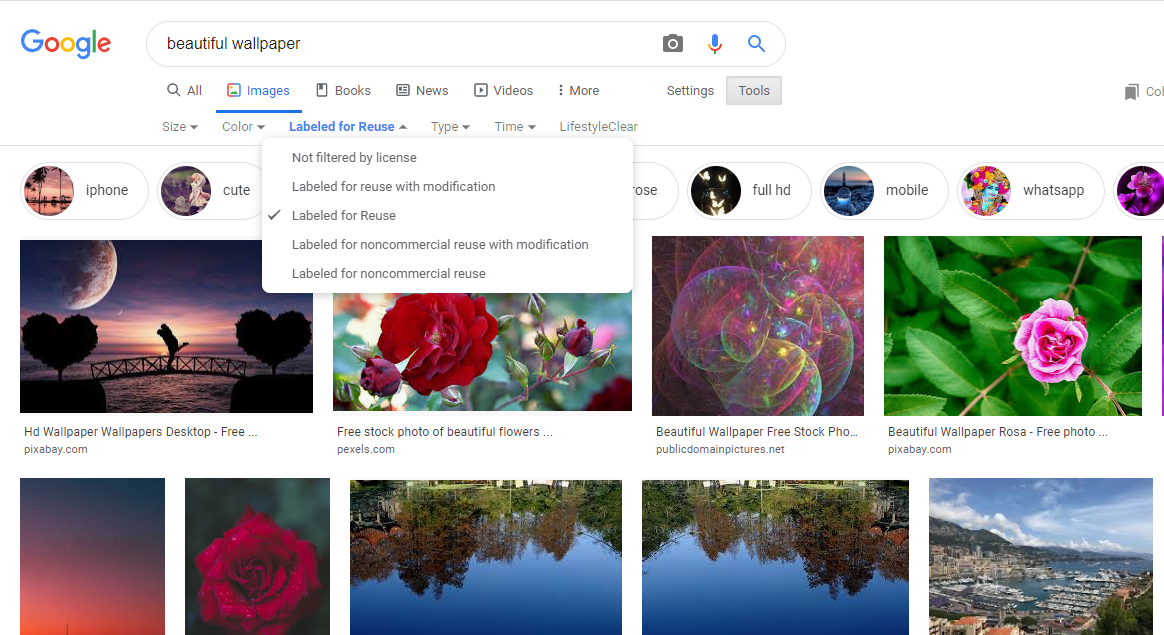Click the Google logo

tap(65, 44)
